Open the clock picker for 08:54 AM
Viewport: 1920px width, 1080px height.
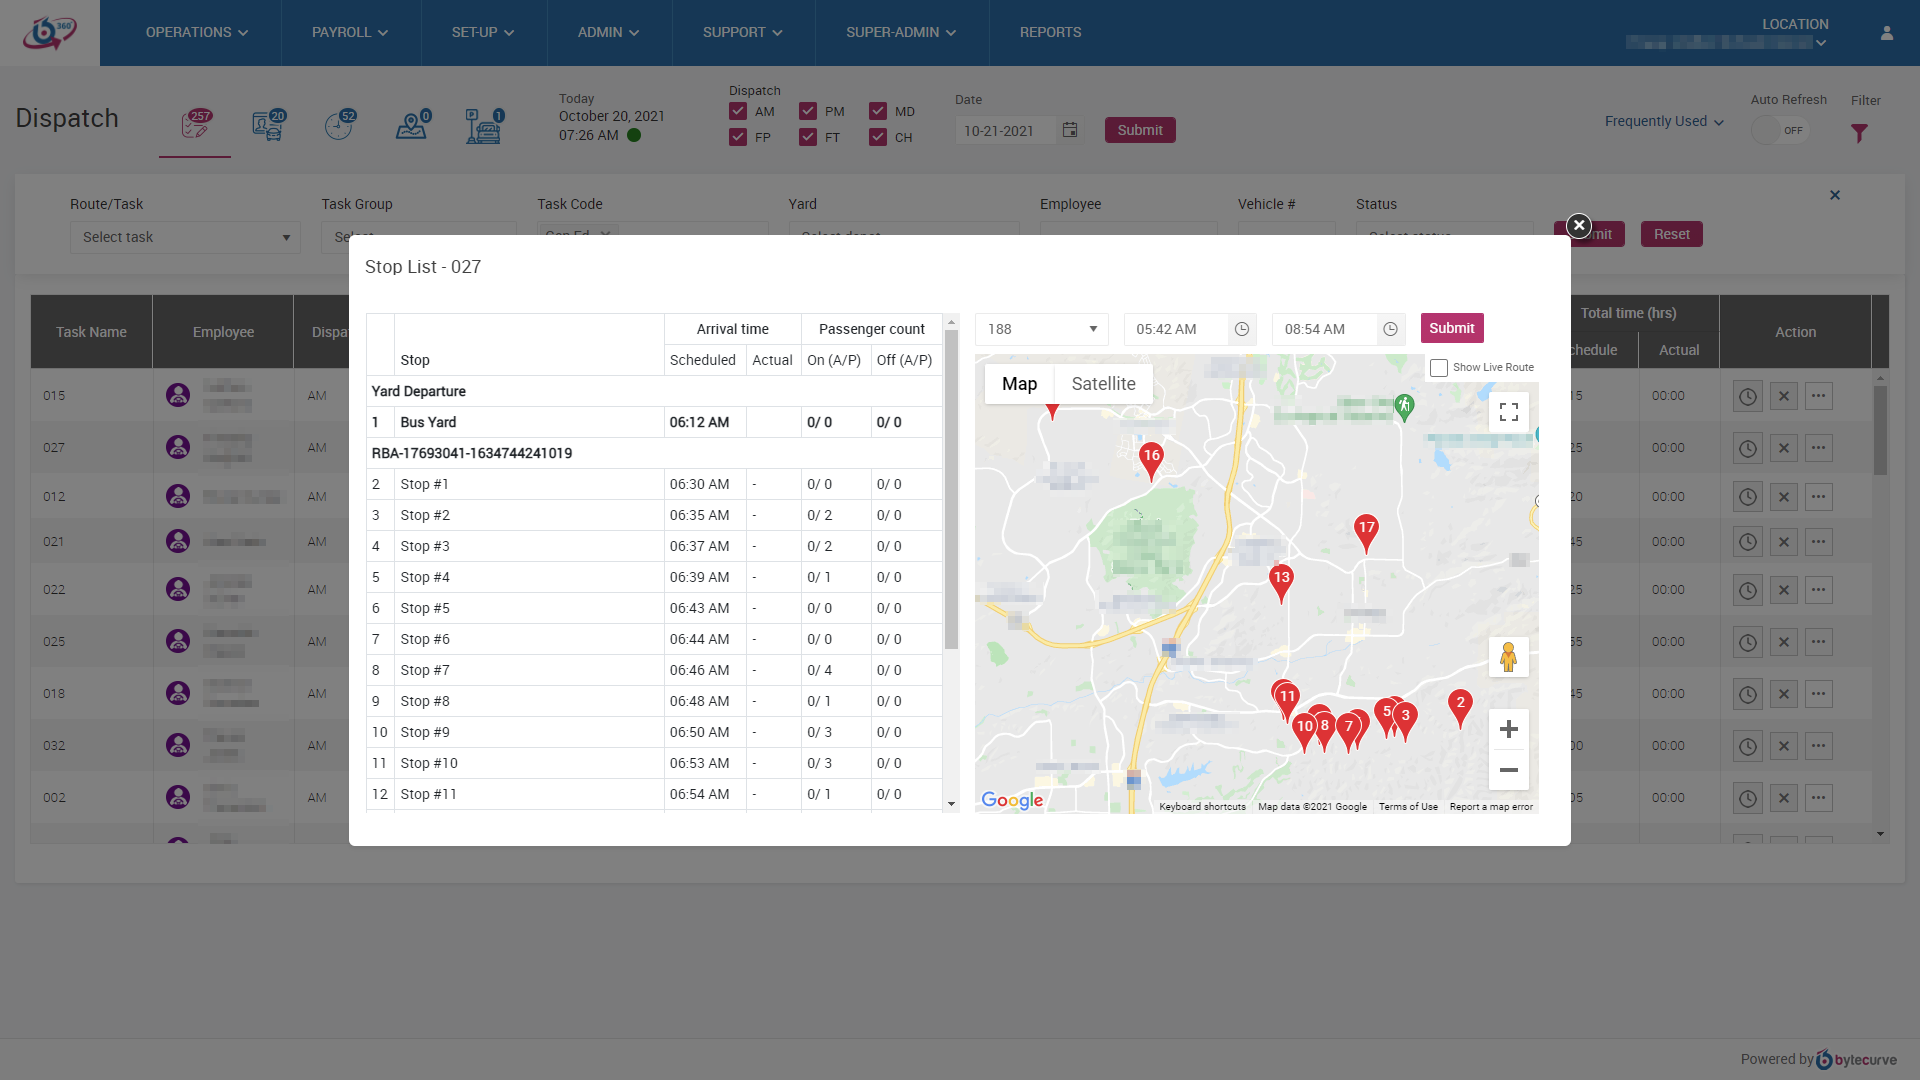(x=1390, y=329)
